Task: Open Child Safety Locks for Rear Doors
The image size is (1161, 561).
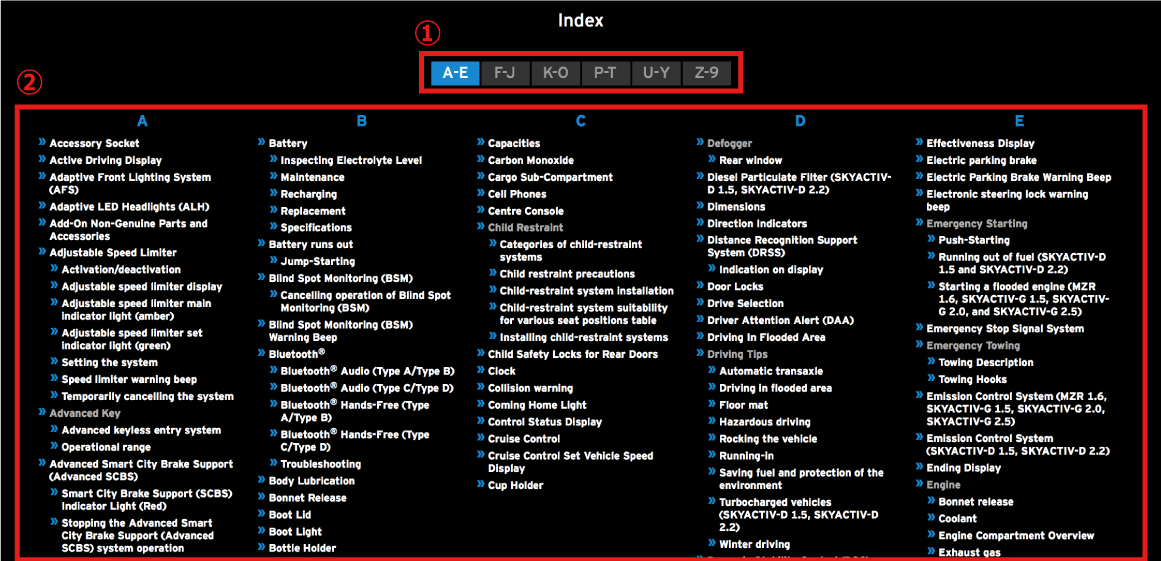Action: tap(572, 355)
